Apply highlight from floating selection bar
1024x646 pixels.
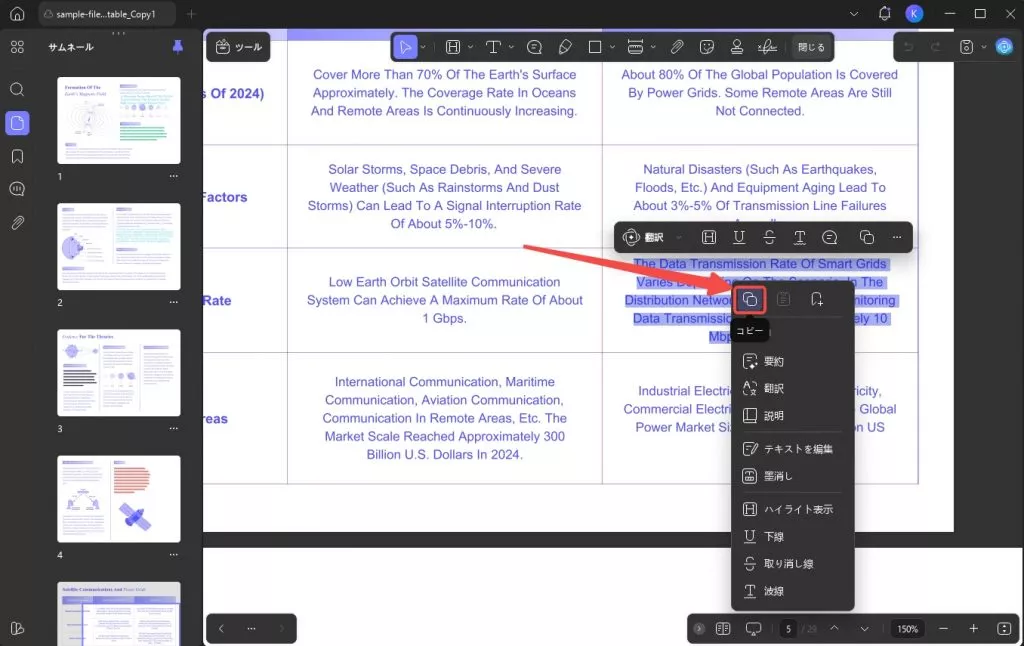tap(709, 238)
